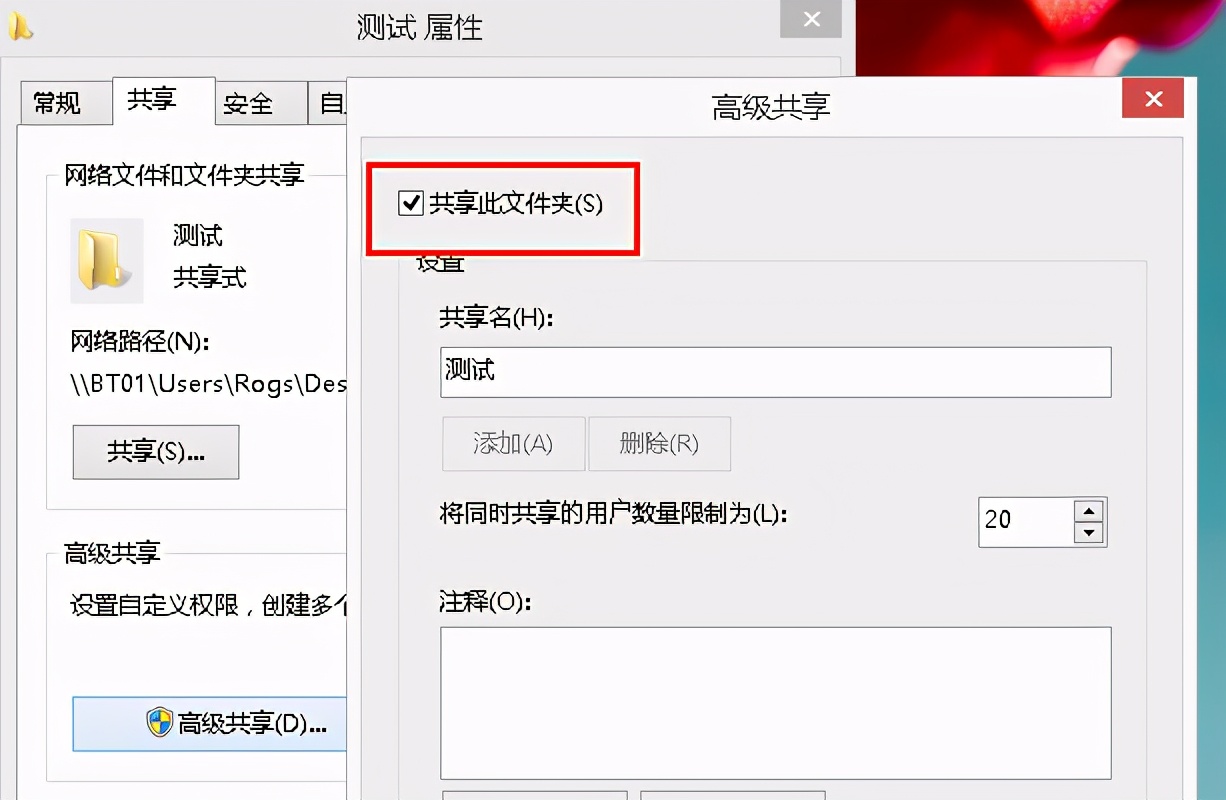Click the 删除(R) button
Image resolution: width=1226 pixels, height=800 pixels.
(x=659, y=444)
